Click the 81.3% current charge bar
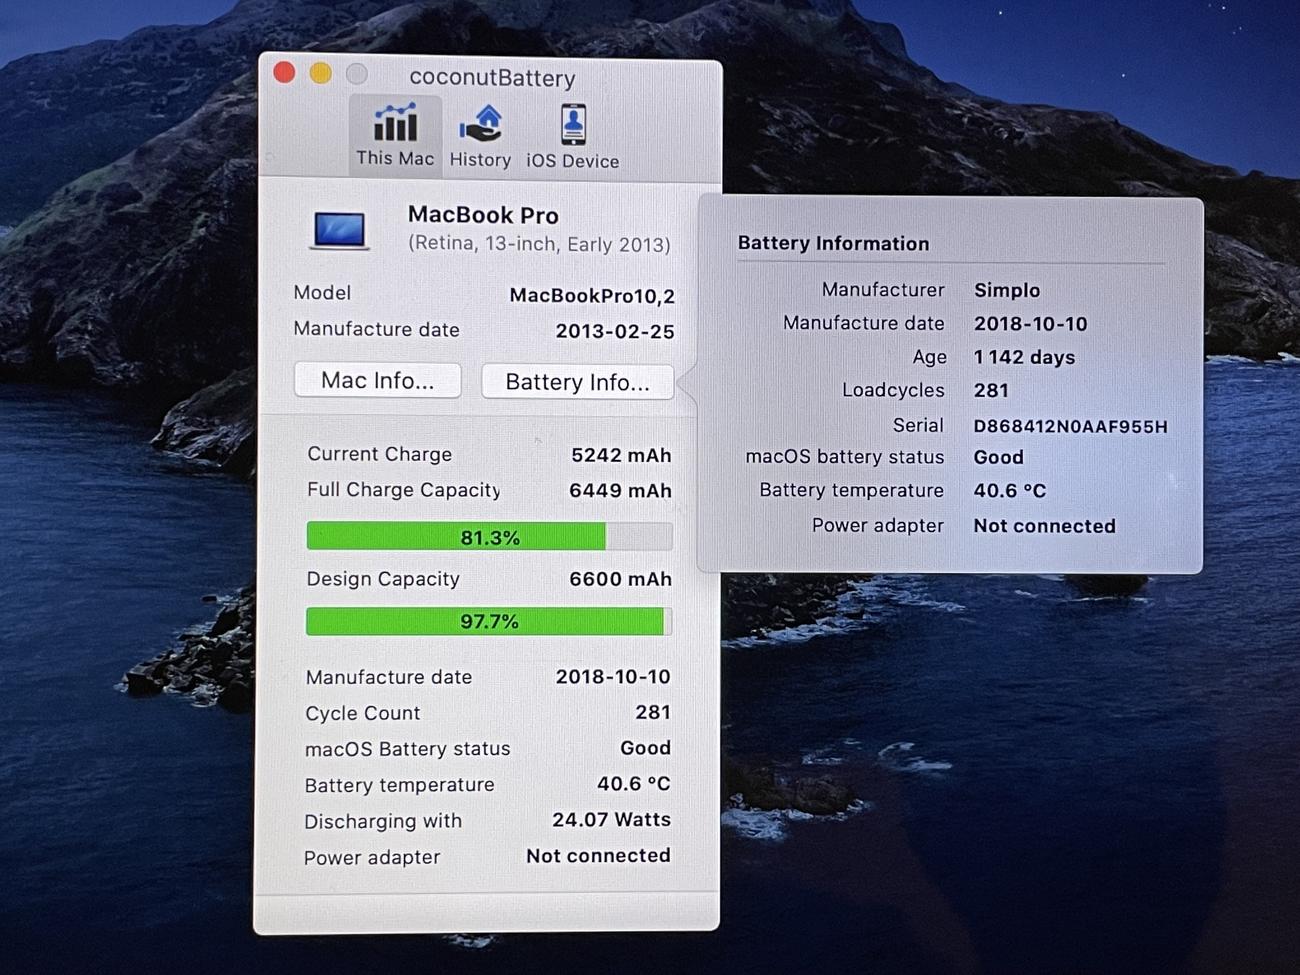The height and width of the screenshot is (975, 1300). (489, 537)
